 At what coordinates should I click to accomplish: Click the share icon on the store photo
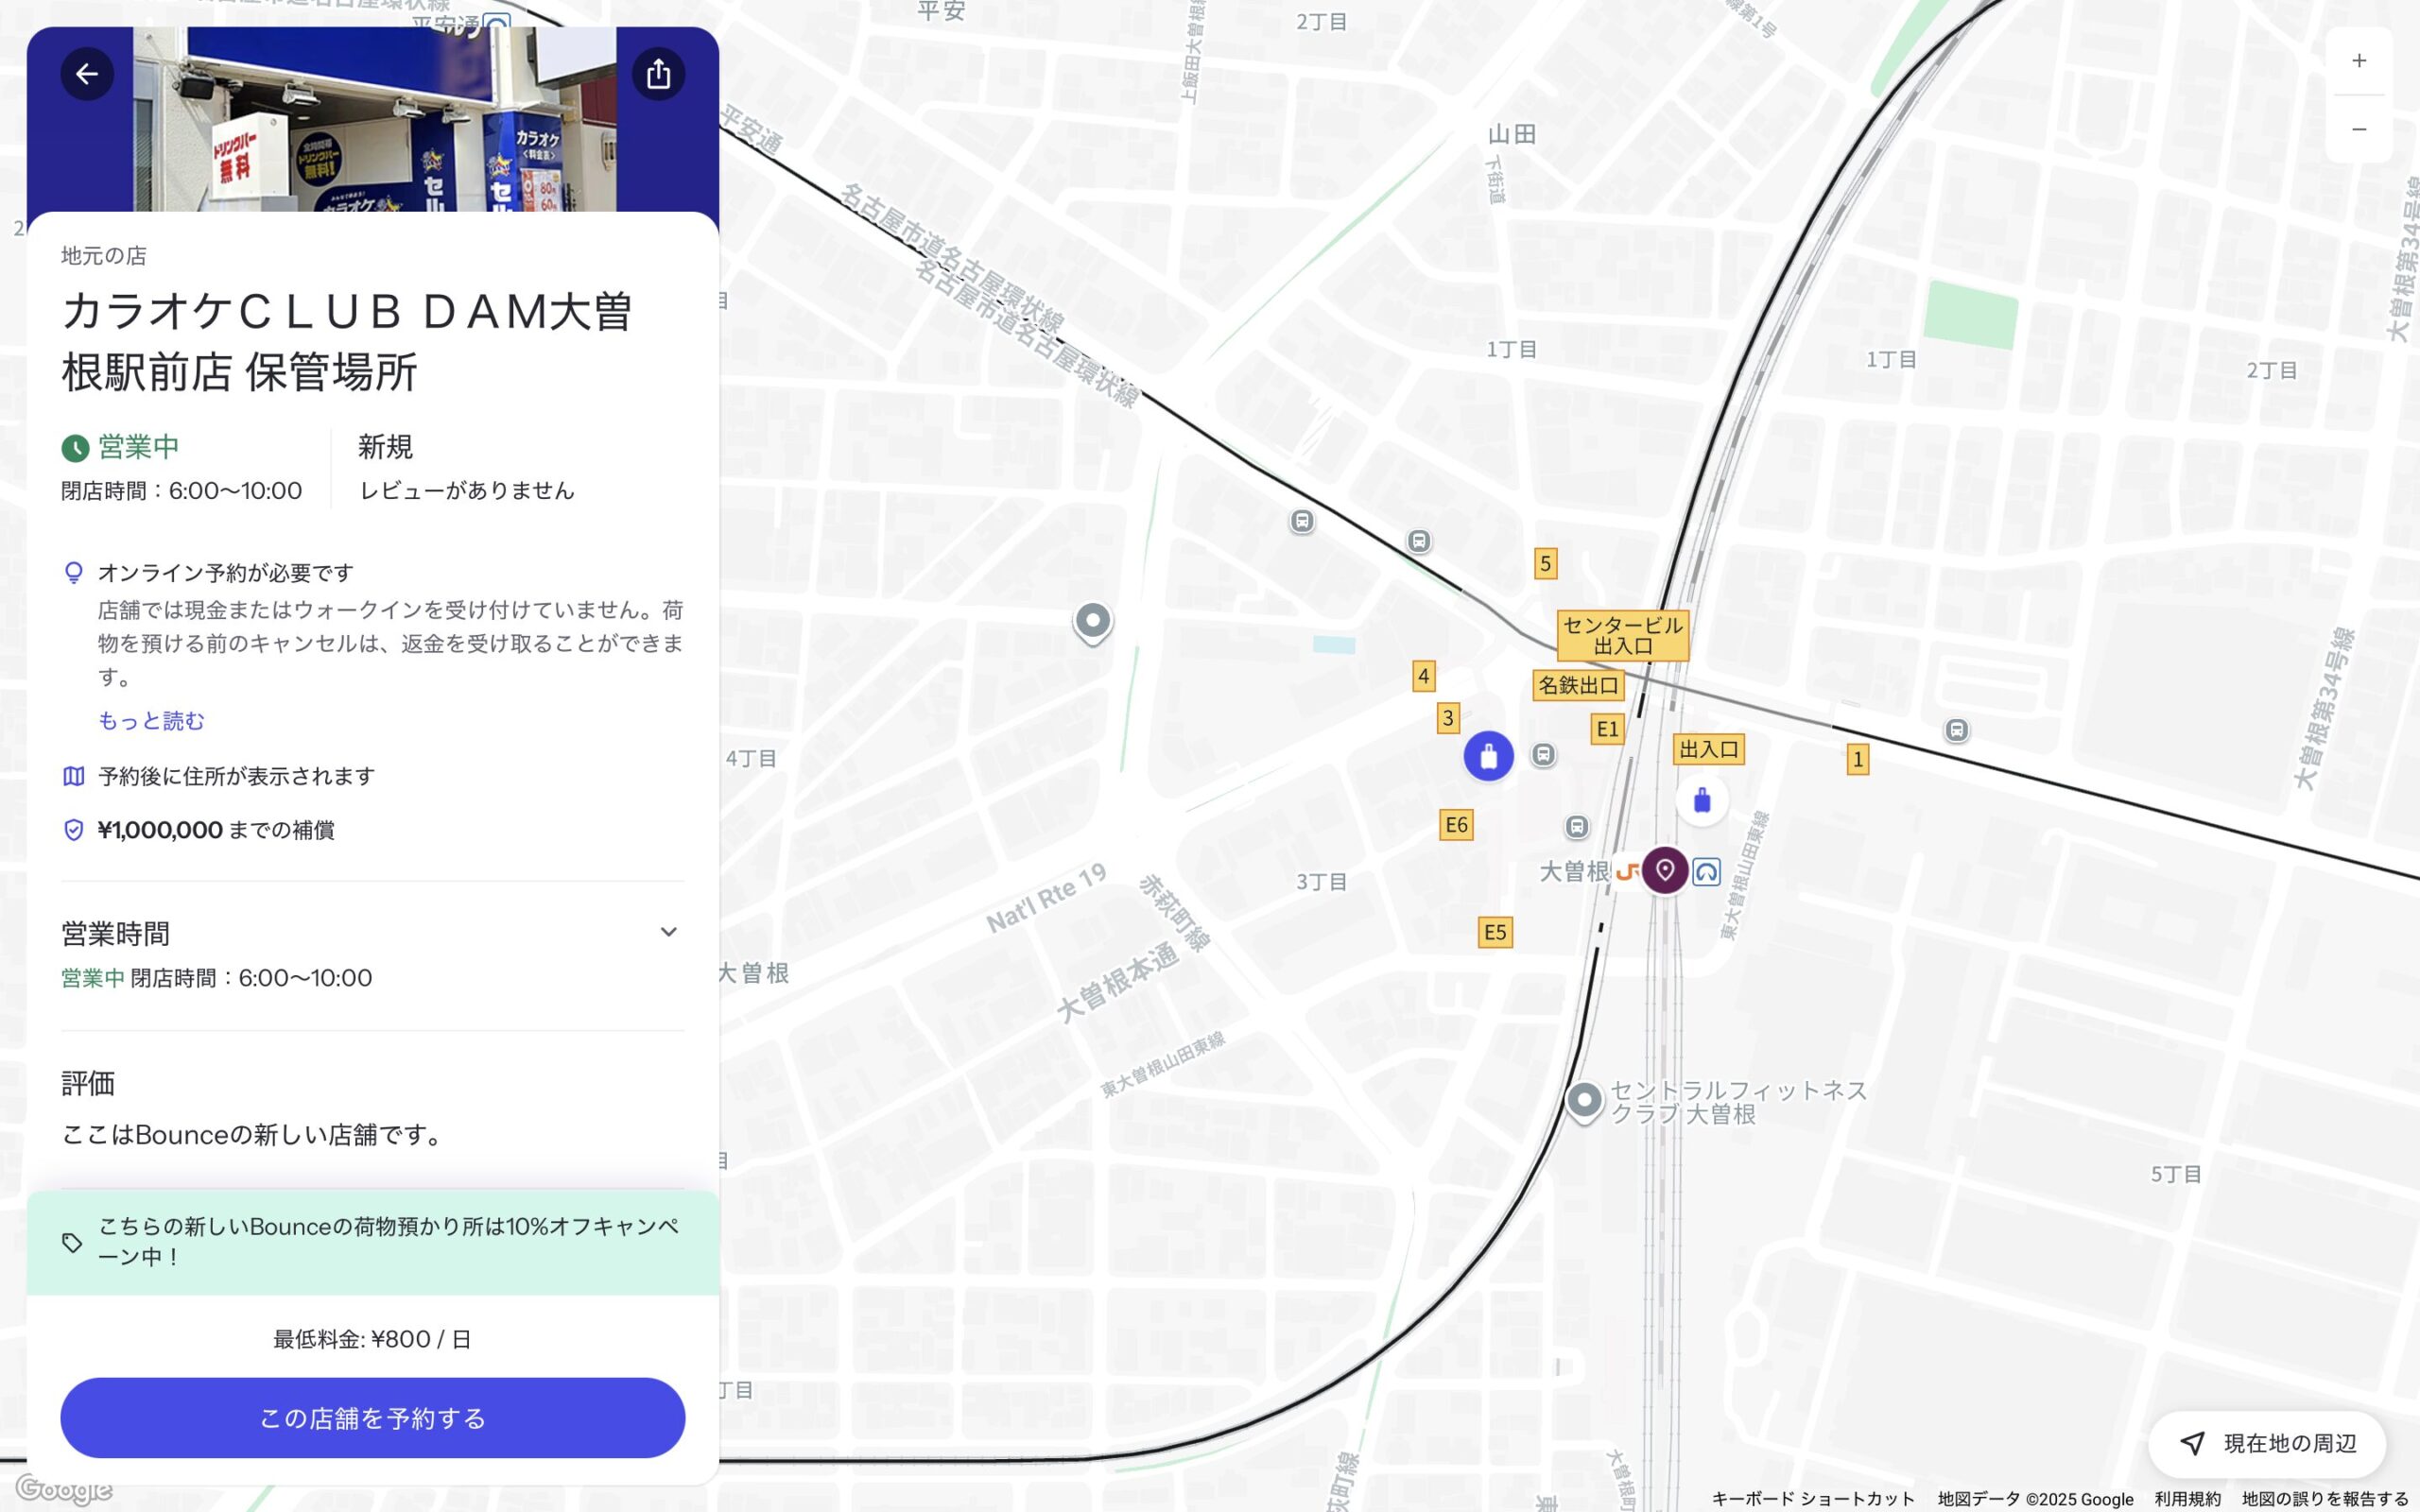pos(658,74)
